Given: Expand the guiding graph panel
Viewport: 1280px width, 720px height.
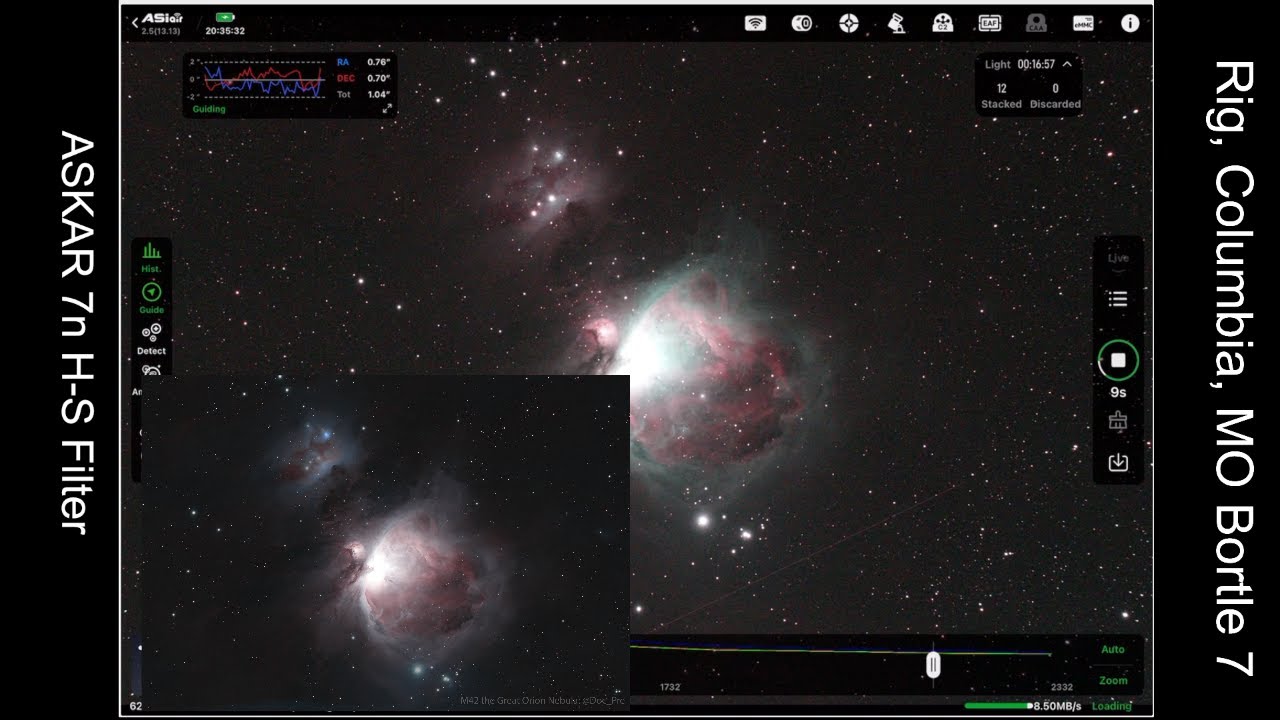Looking at the screenshot, I should click(x=387, y=108).
